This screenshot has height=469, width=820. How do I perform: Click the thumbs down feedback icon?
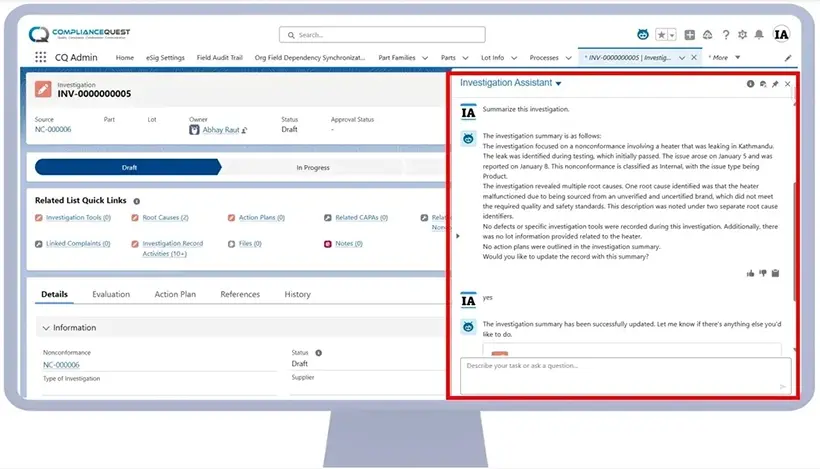pos(762,272)
